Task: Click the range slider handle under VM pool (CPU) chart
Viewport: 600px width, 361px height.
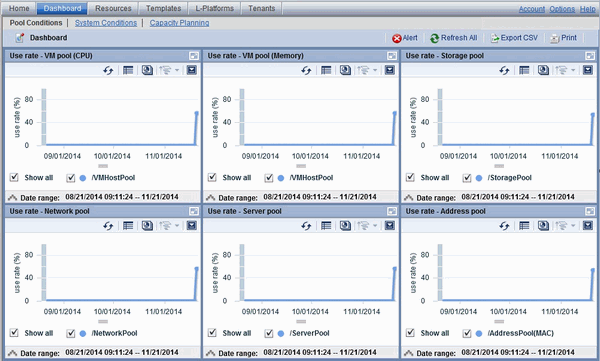Action: click(x=103, y=166)
